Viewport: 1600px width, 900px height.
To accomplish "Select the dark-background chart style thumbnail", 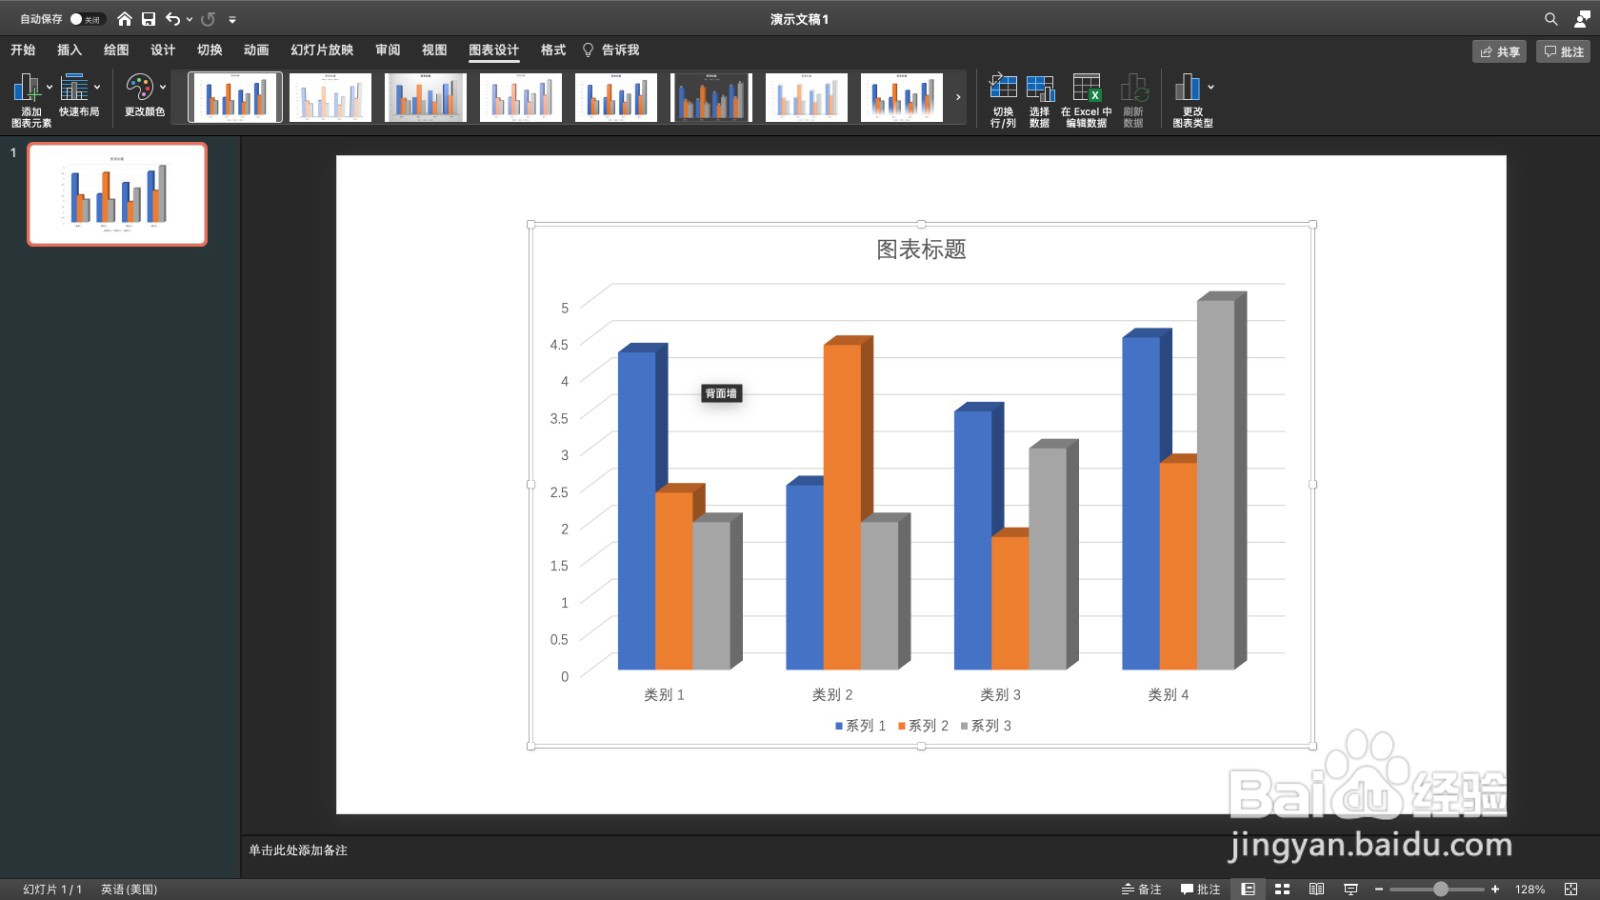I will tap(711, 97).
